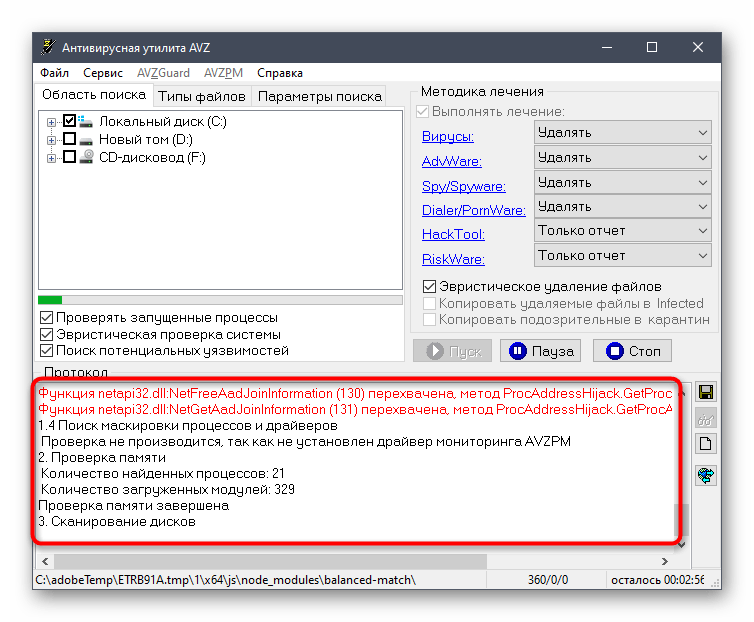Open the RiskWare action dropdown
The image size is (754, 622).
[622, 255]
